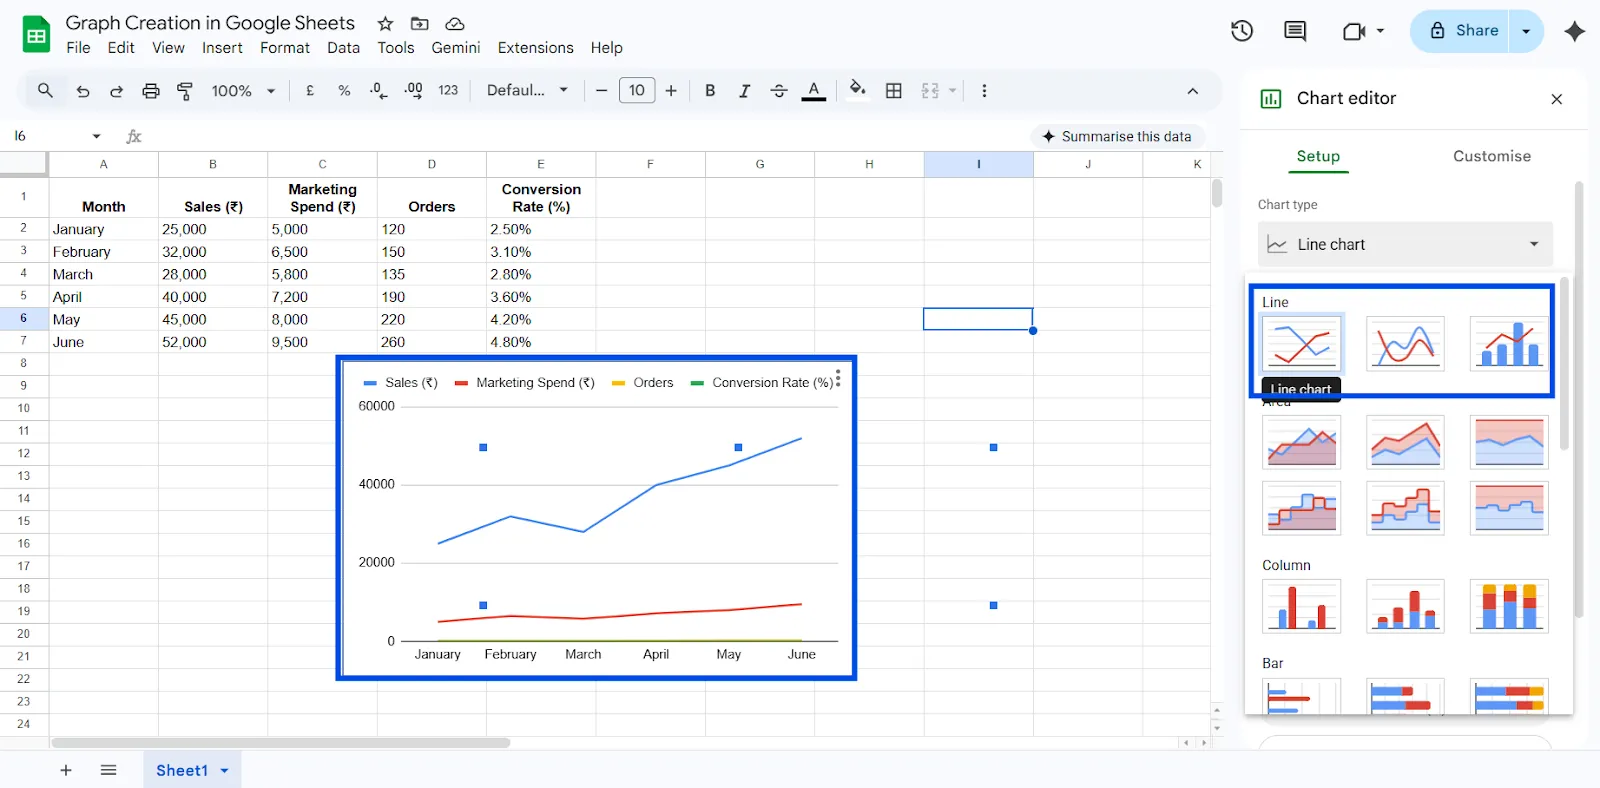The height and width of the screenshot is (788, 1600).
Task: Switch to the Customise tab
Action: (x=1491, y=156)
